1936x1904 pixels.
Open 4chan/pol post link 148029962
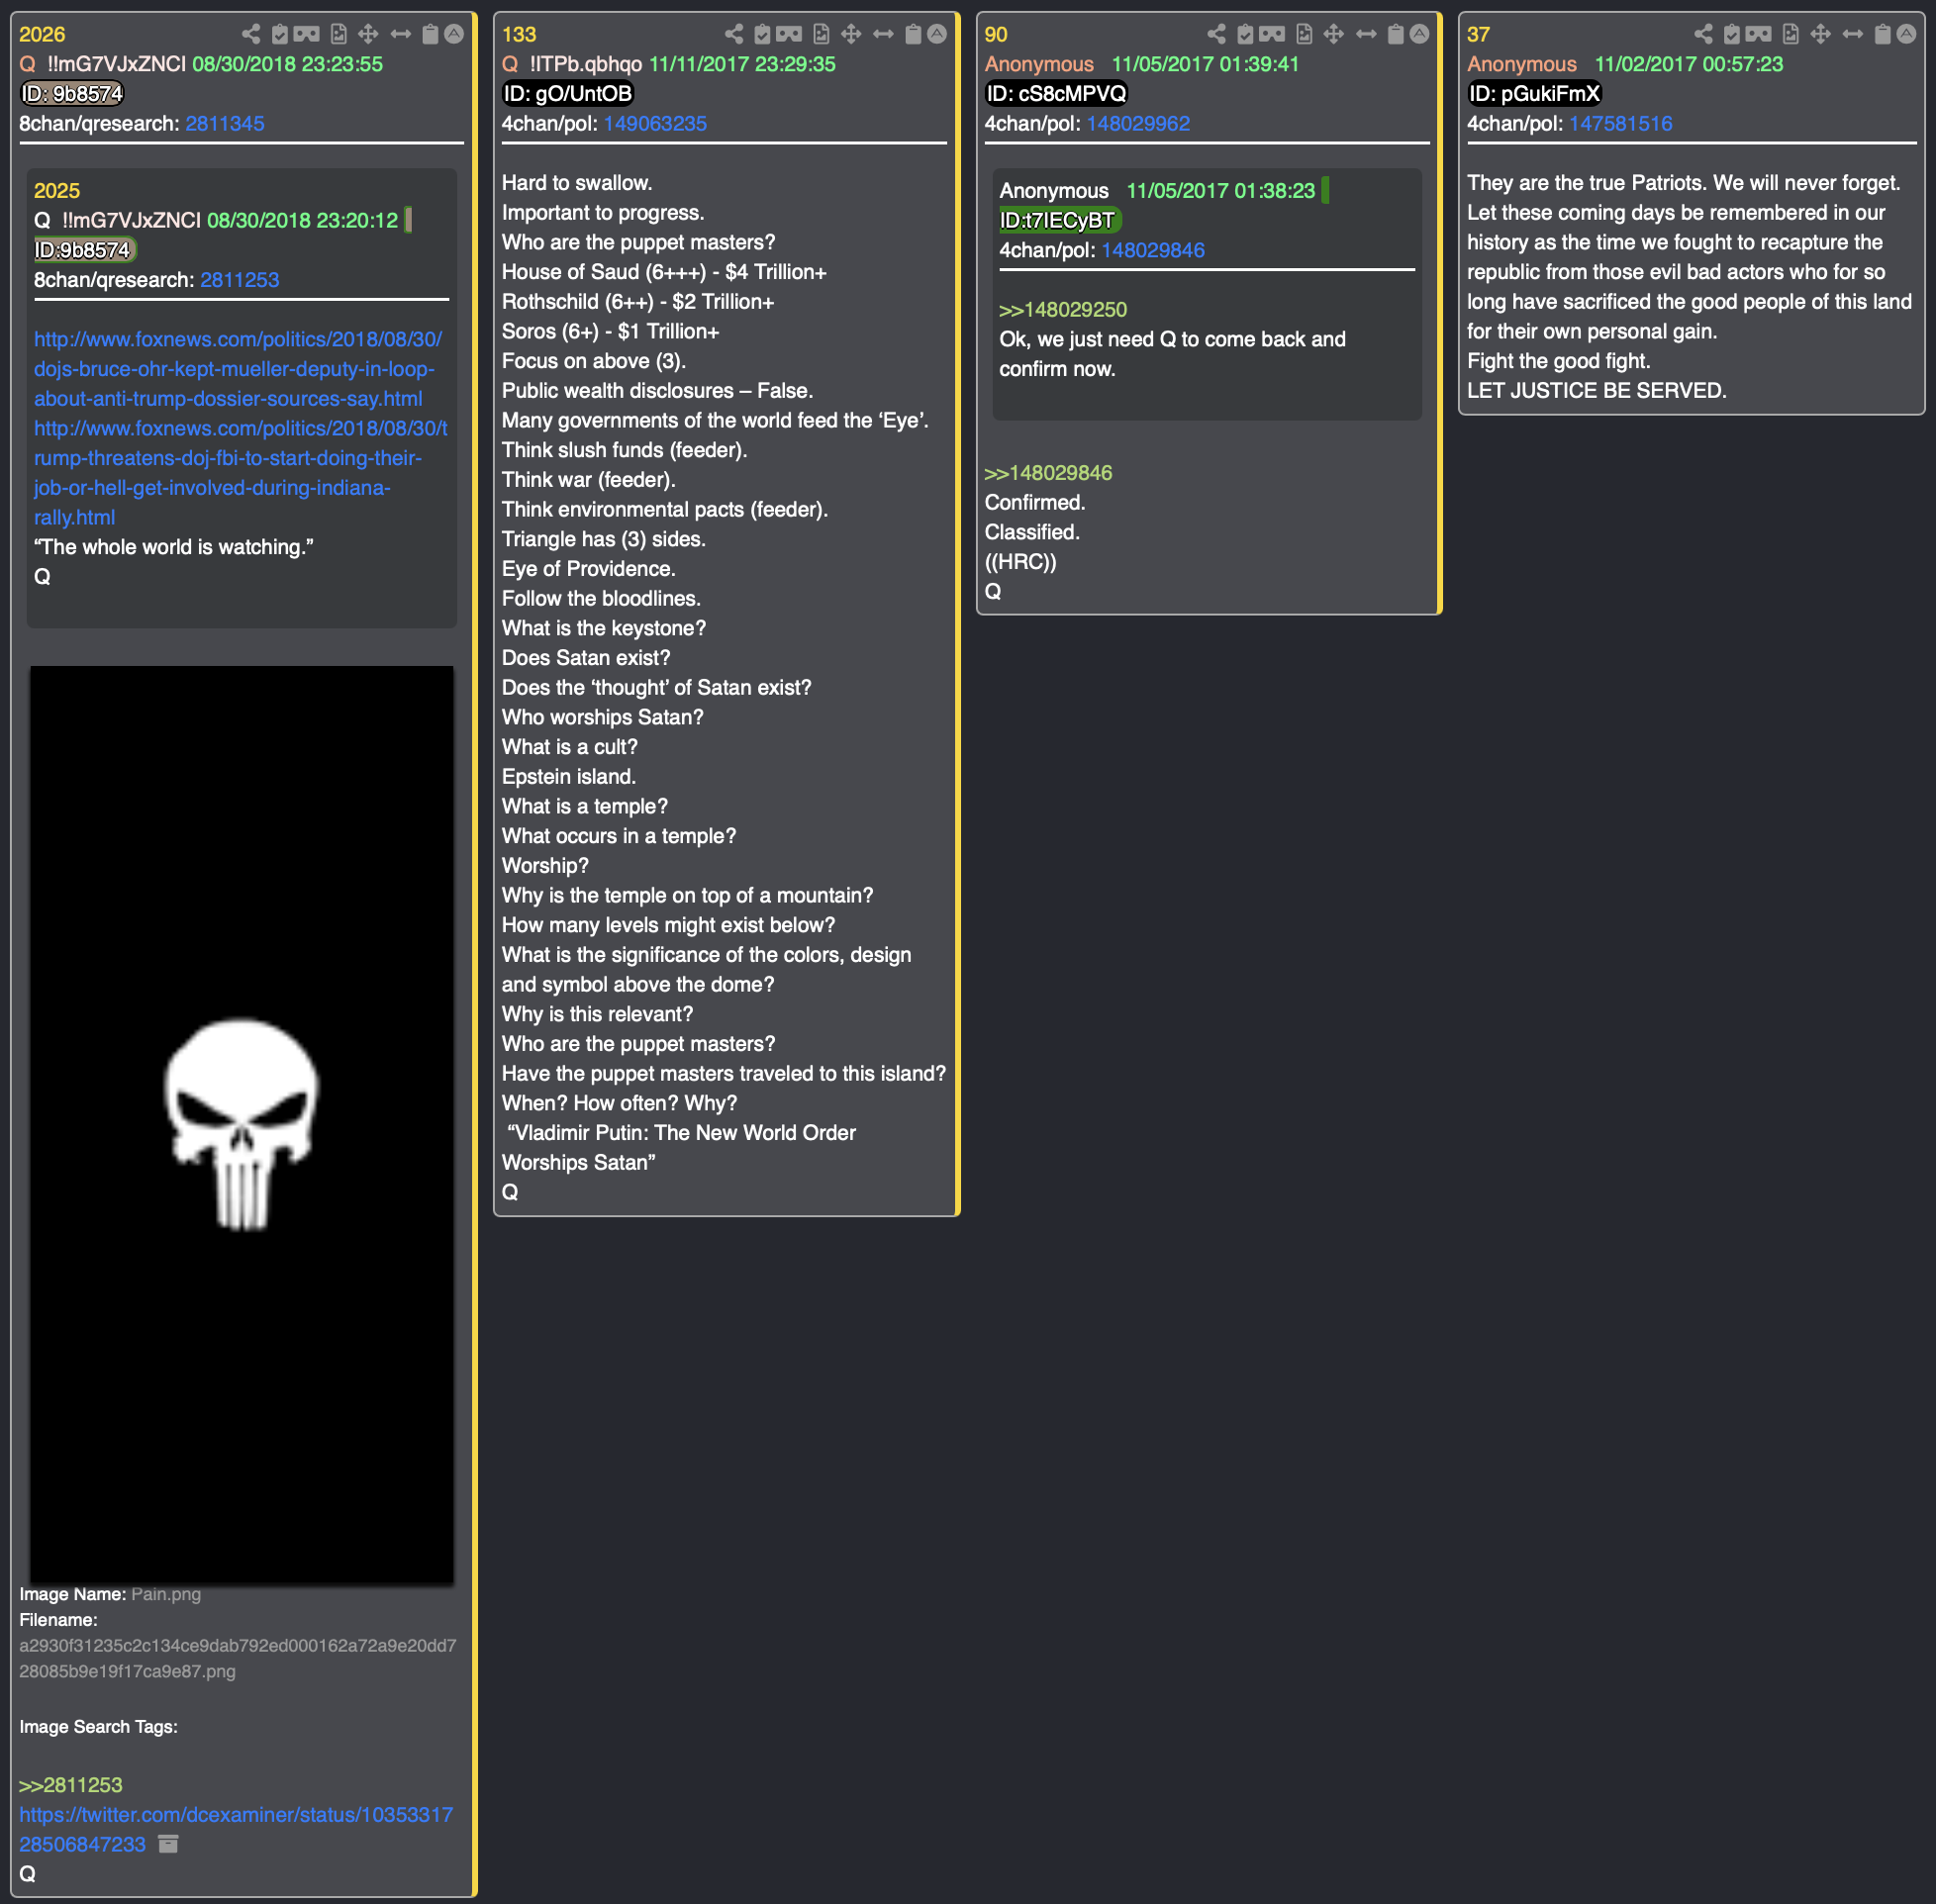point(1138,123)
